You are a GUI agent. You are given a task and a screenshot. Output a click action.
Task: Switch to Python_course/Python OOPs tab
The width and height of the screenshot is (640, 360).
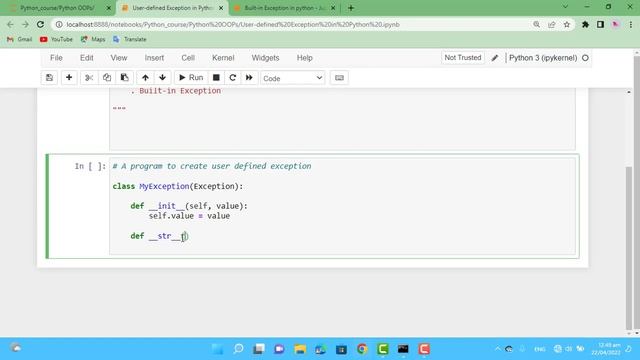tap(58, 8)
